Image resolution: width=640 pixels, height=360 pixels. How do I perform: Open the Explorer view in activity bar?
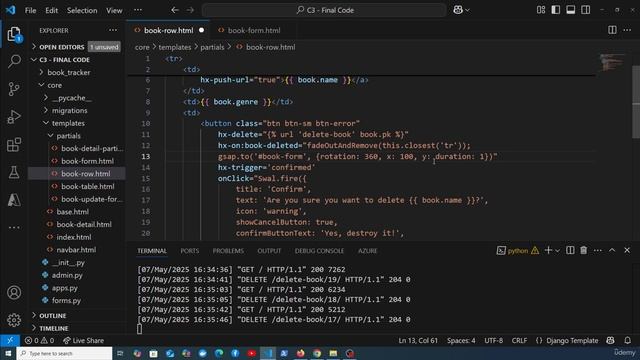click(x=14, y=34)
